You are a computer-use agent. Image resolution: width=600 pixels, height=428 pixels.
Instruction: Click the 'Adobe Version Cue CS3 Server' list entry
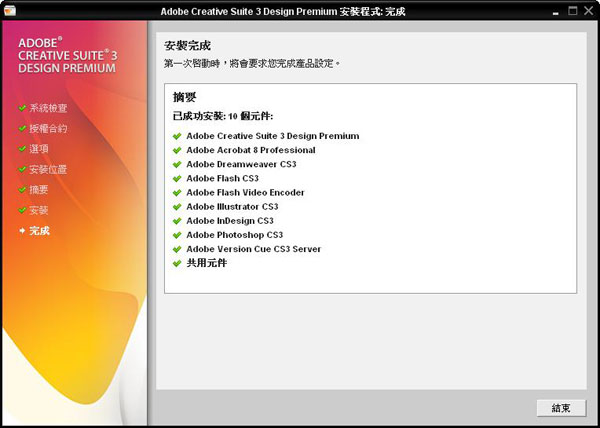point(254,249)
